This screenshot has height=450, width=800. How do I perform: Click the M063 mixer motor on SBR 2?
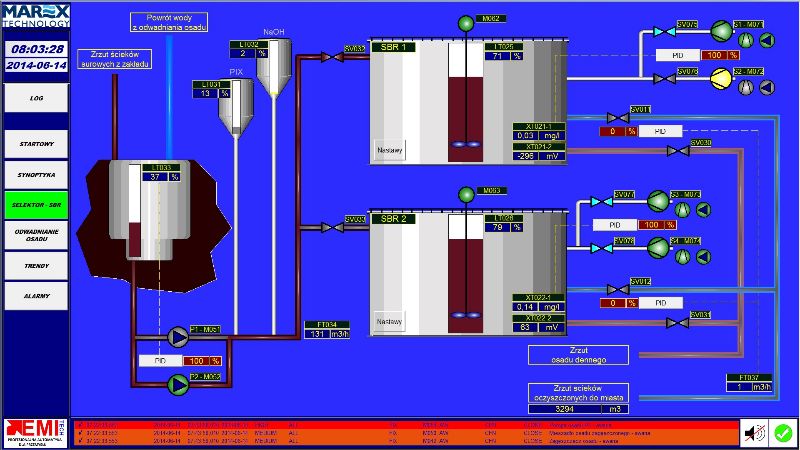(x=464, y=194)
